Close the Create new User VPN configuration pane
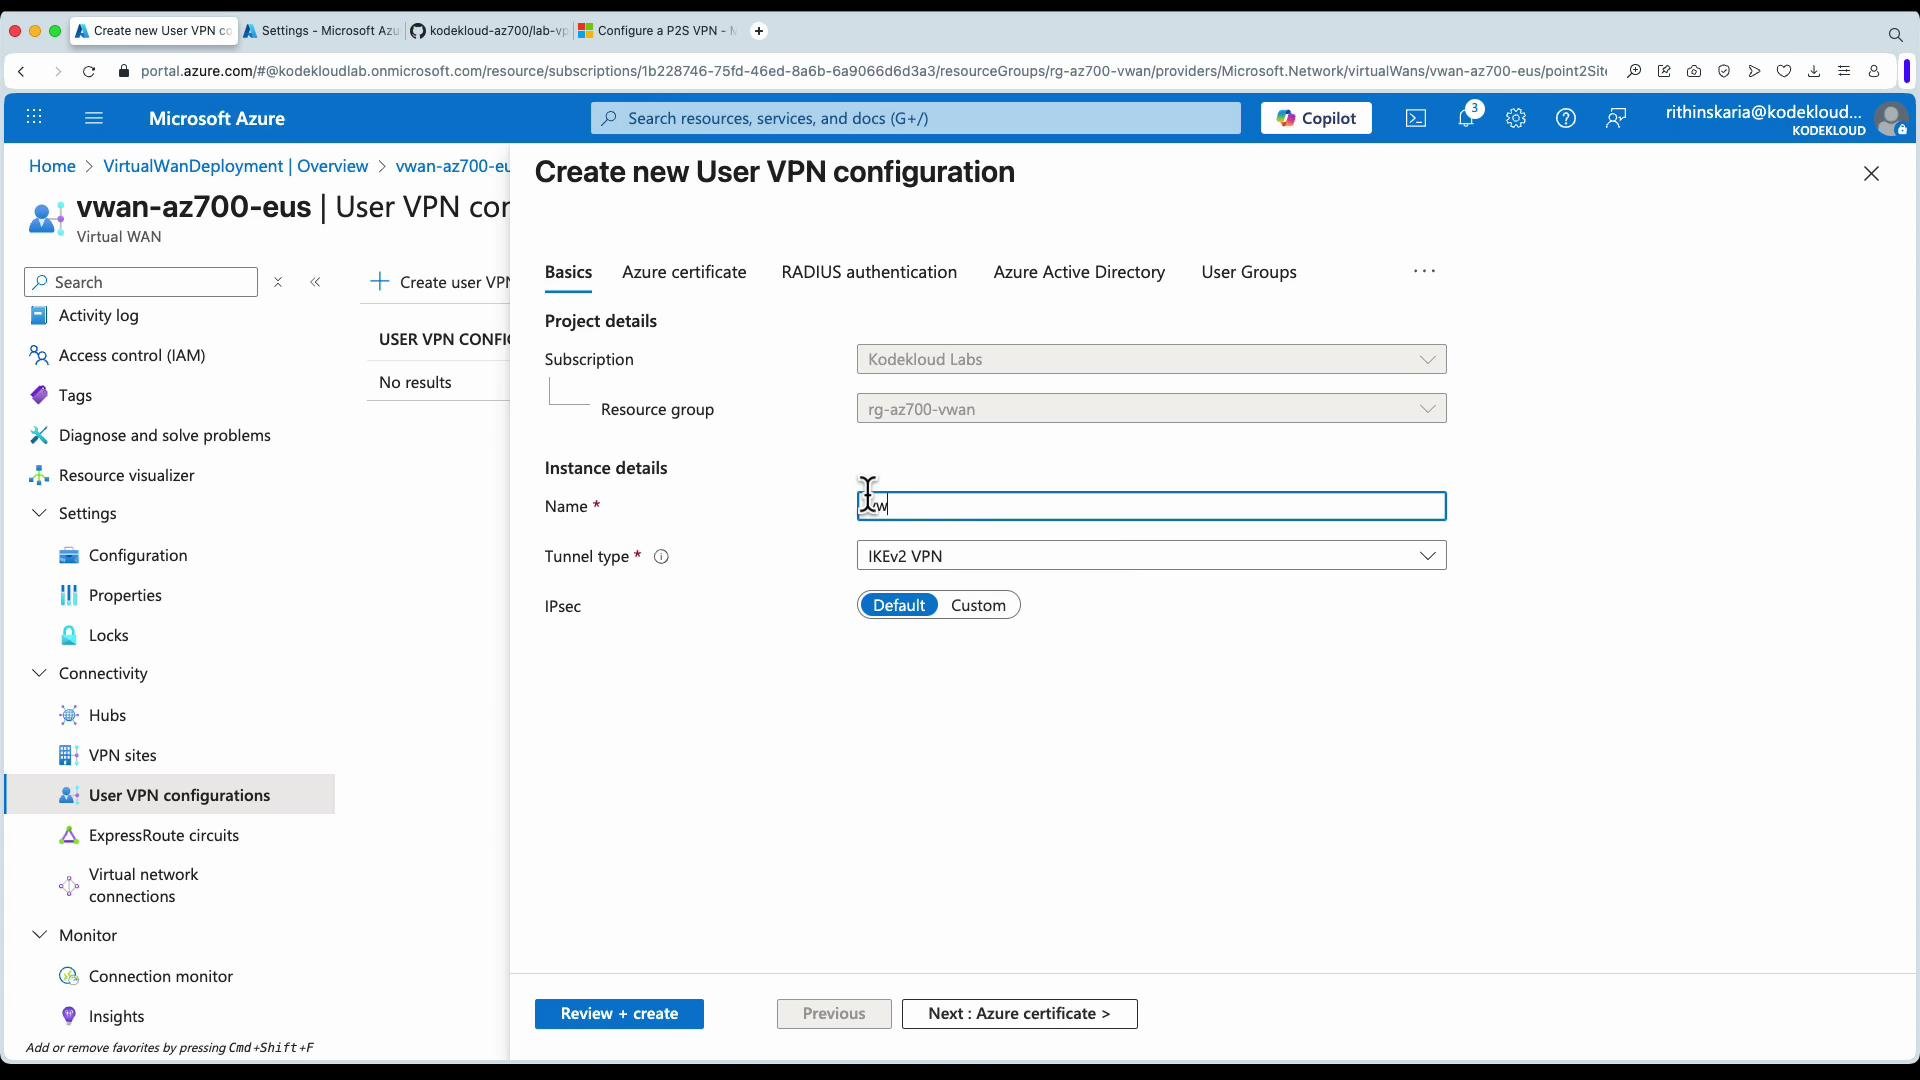Screen dimensions: 1920x1080 click(x=1872, y=174)
